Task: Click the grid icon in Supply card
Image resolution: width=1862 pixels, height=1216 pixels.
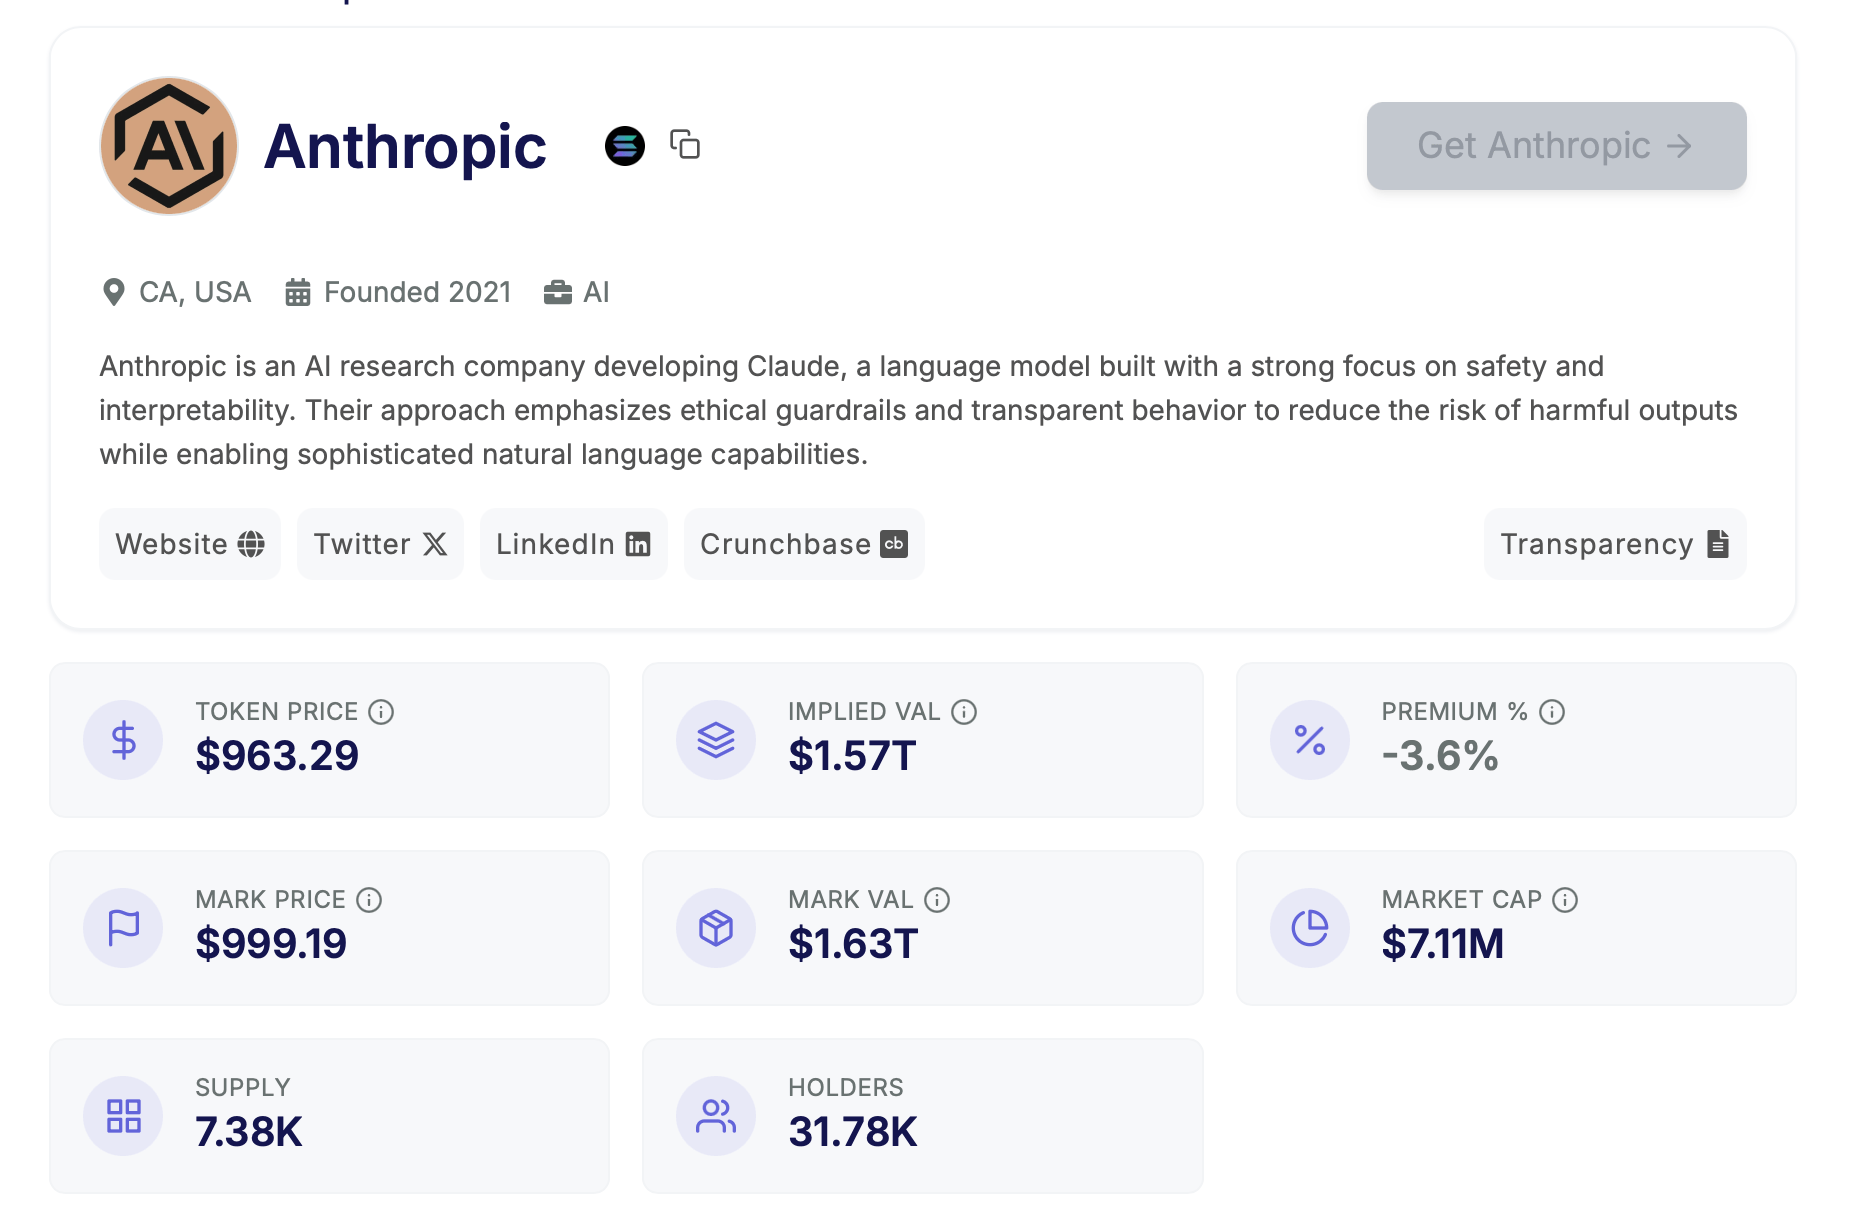Action: pos(123,1116)
